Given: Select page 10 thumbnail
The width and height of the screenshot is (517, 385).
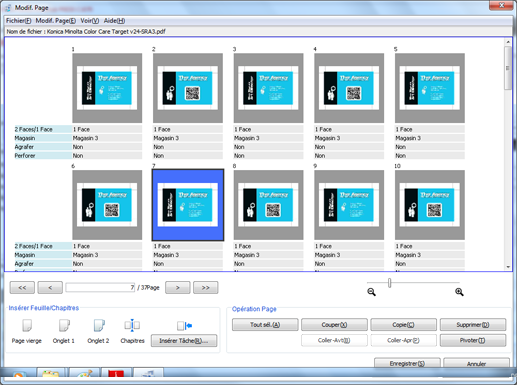Looking at the screenshot, I should coord(430,205).
